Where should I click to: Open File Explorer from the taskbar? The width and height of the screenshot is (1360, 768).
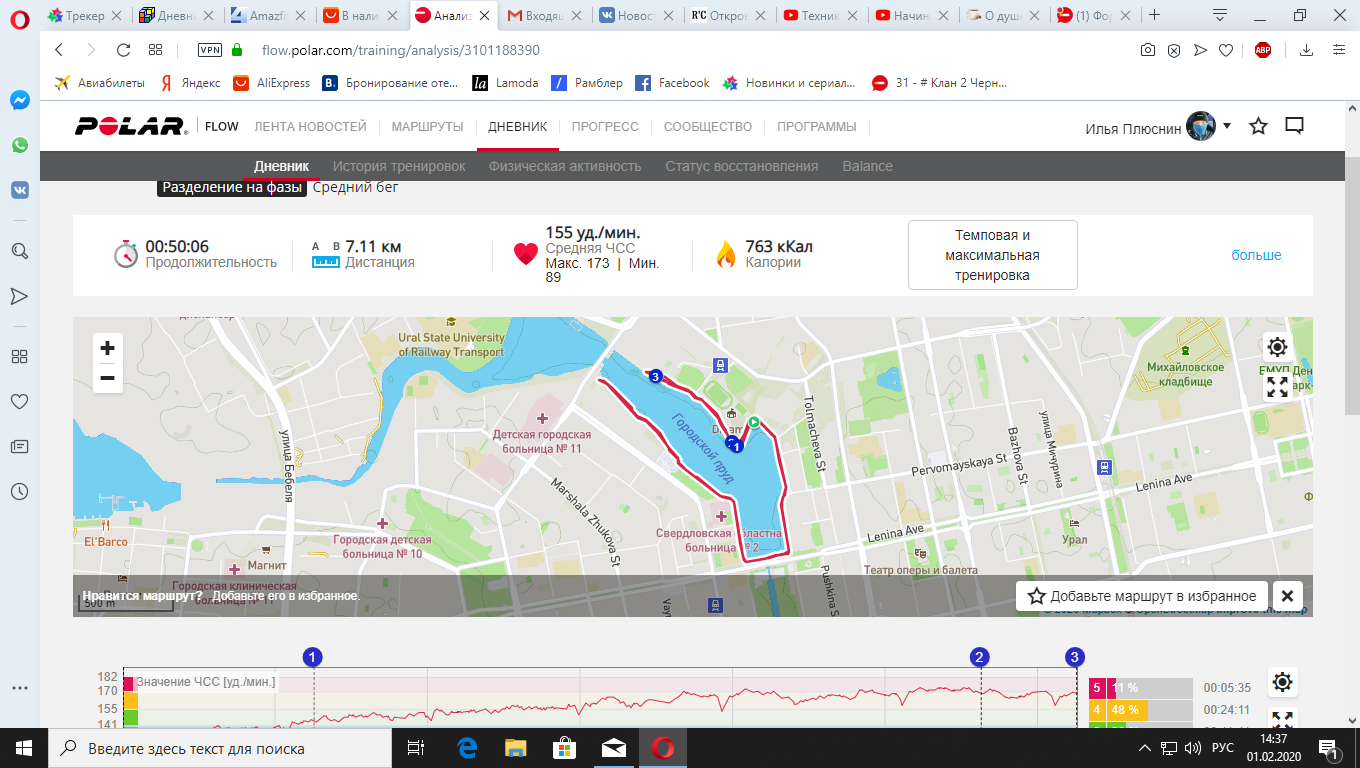coord(515,748)
